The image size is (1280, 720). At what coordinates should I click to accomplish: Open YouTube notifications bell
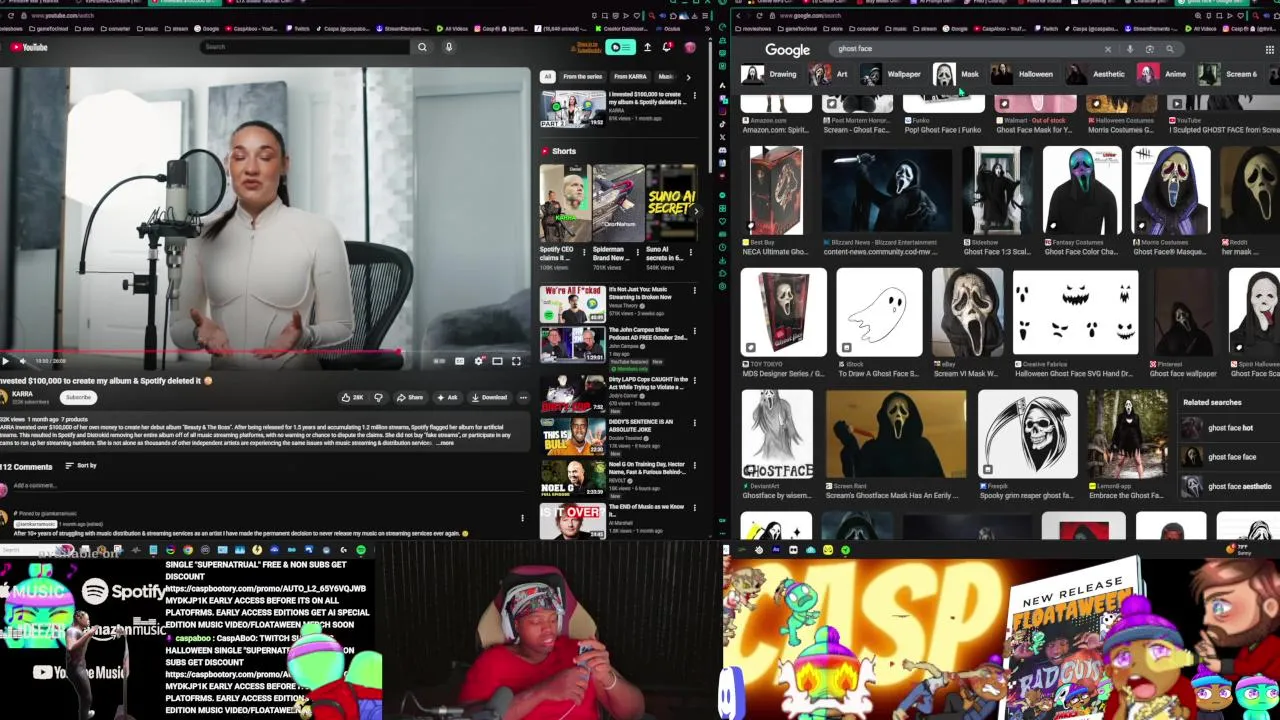[x=667, y=47]
